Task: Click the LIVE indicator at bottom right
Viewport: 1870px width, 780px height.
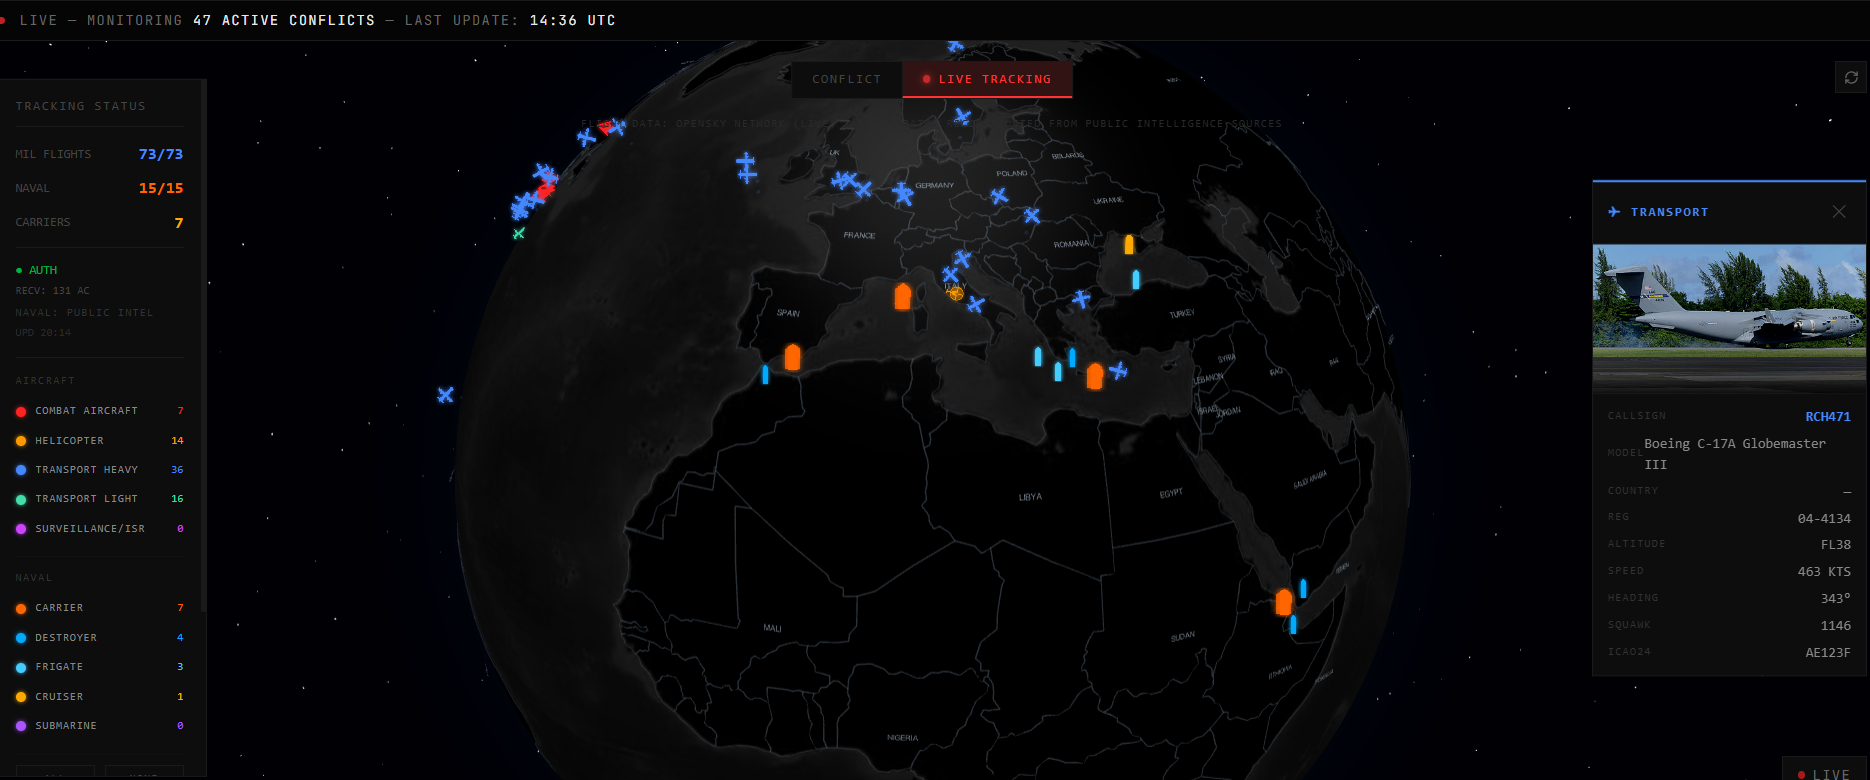Action: pyautogui.click(x=1824, y=774)
